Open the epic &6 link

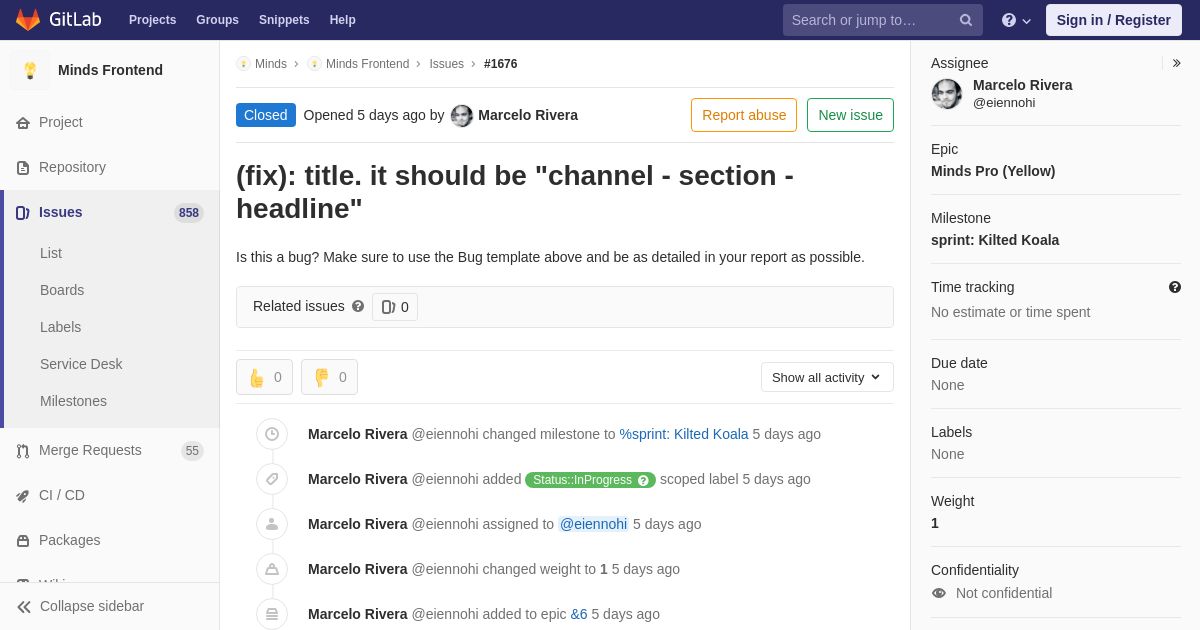click(x=579, y=614)
